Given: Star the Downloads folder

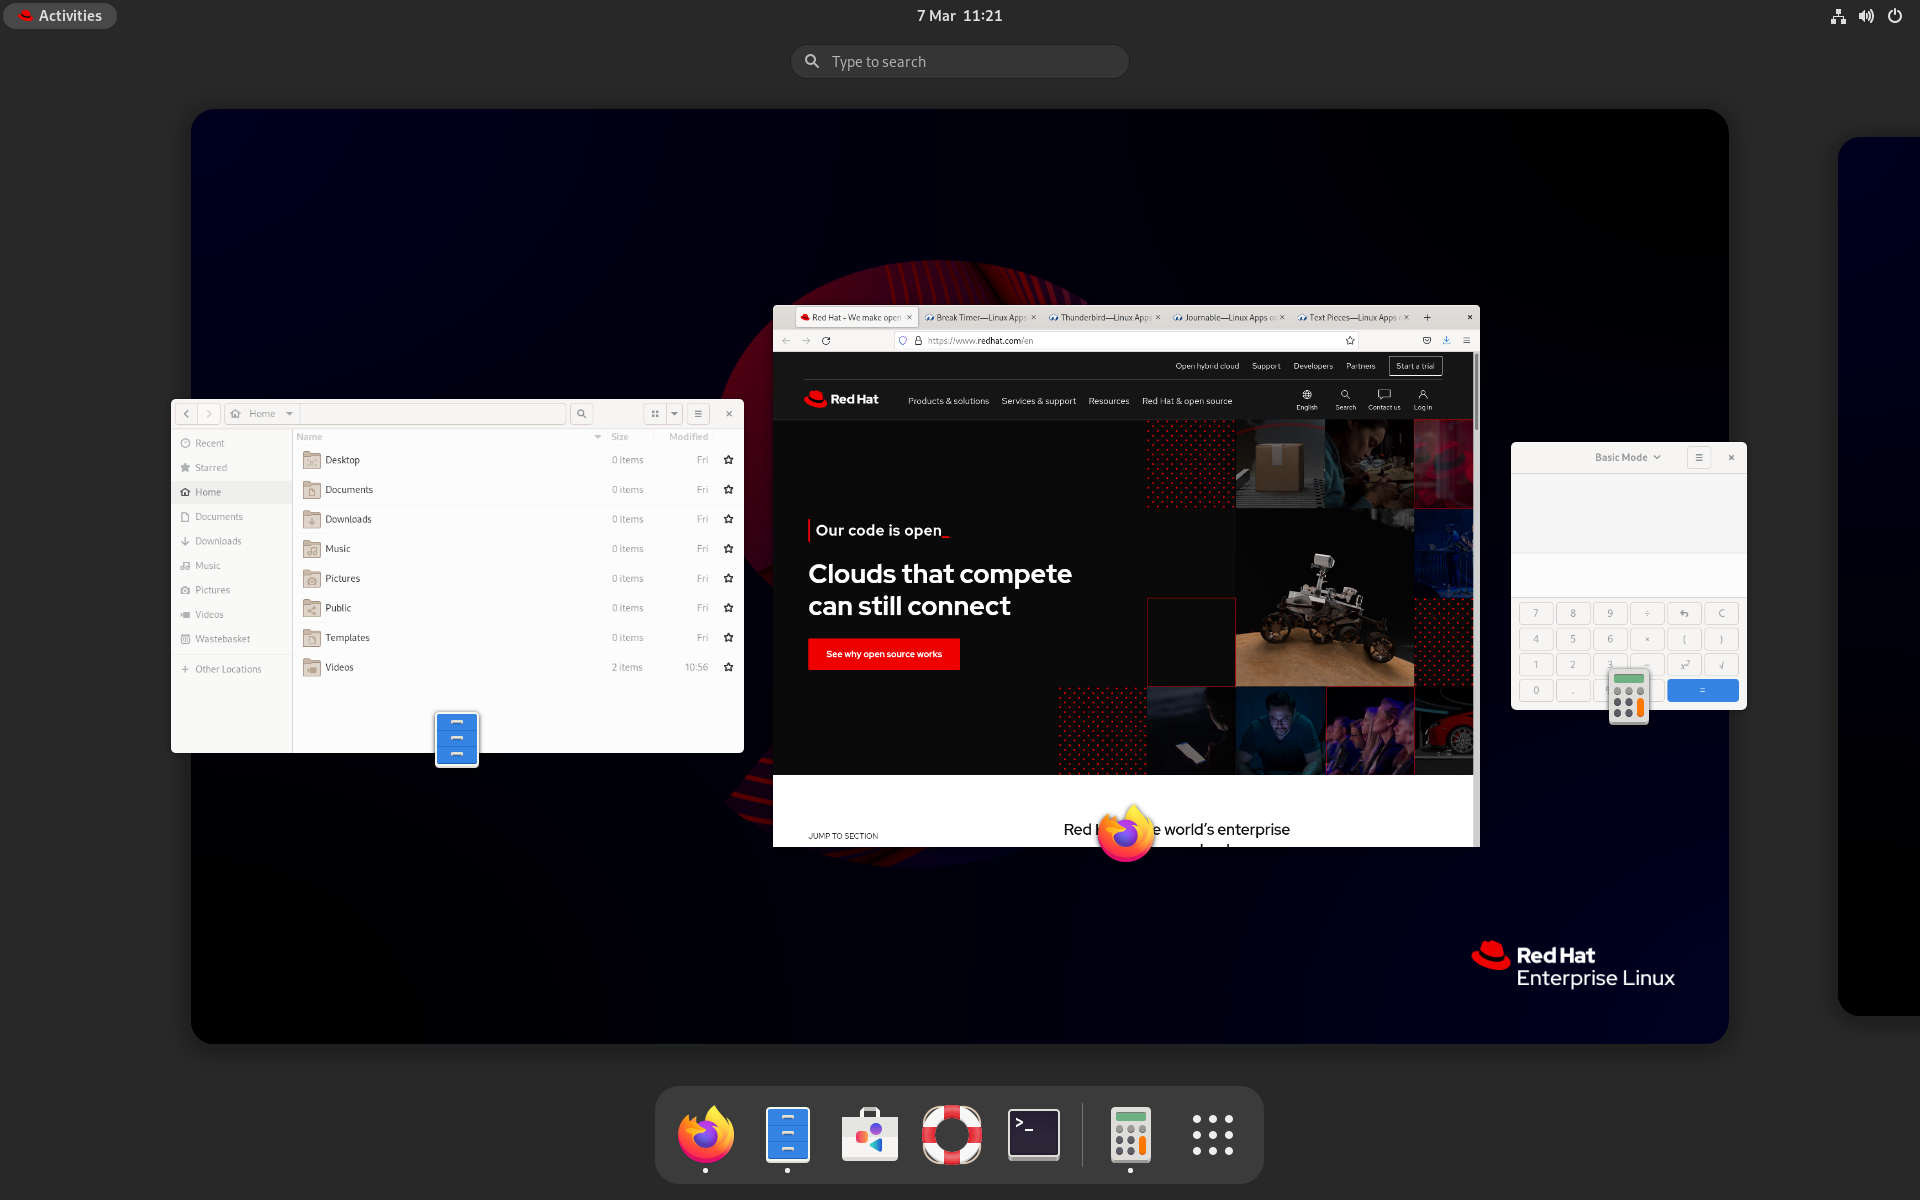Looking at the screenshot, I should [728, 519].
